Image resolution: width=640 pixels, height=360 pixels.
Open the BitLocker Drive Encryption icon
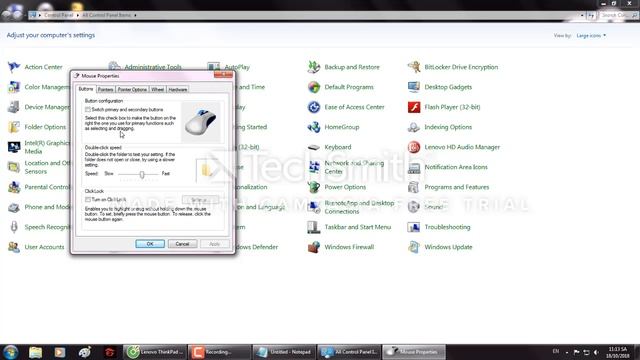pos(414,67)
